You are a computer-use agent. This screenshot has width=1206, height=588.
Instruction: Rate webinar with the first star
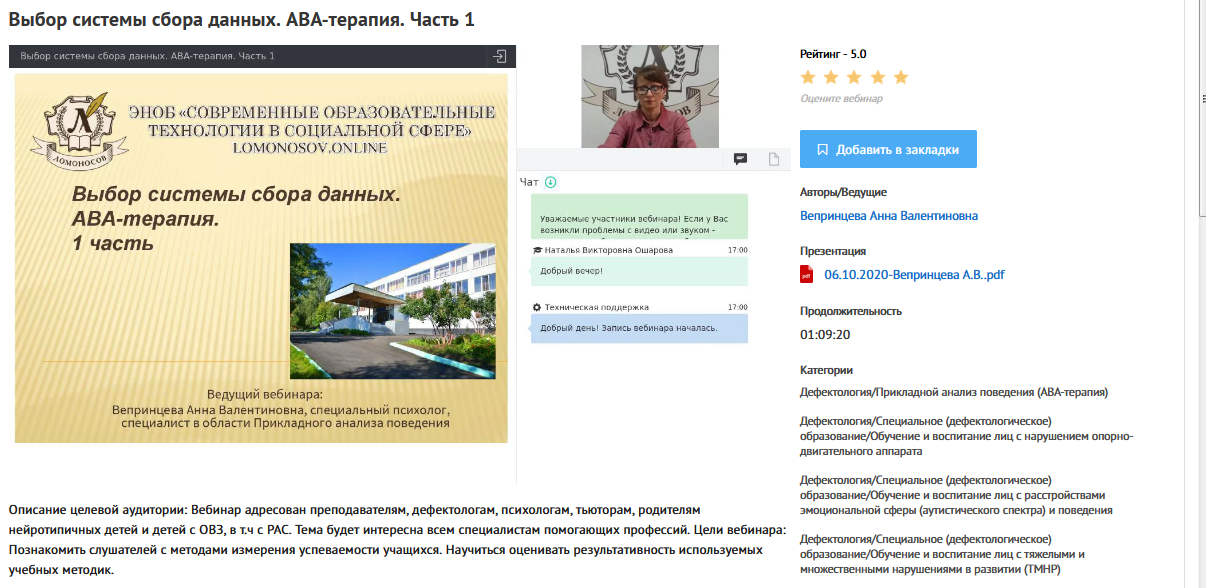tap(808, 77)
